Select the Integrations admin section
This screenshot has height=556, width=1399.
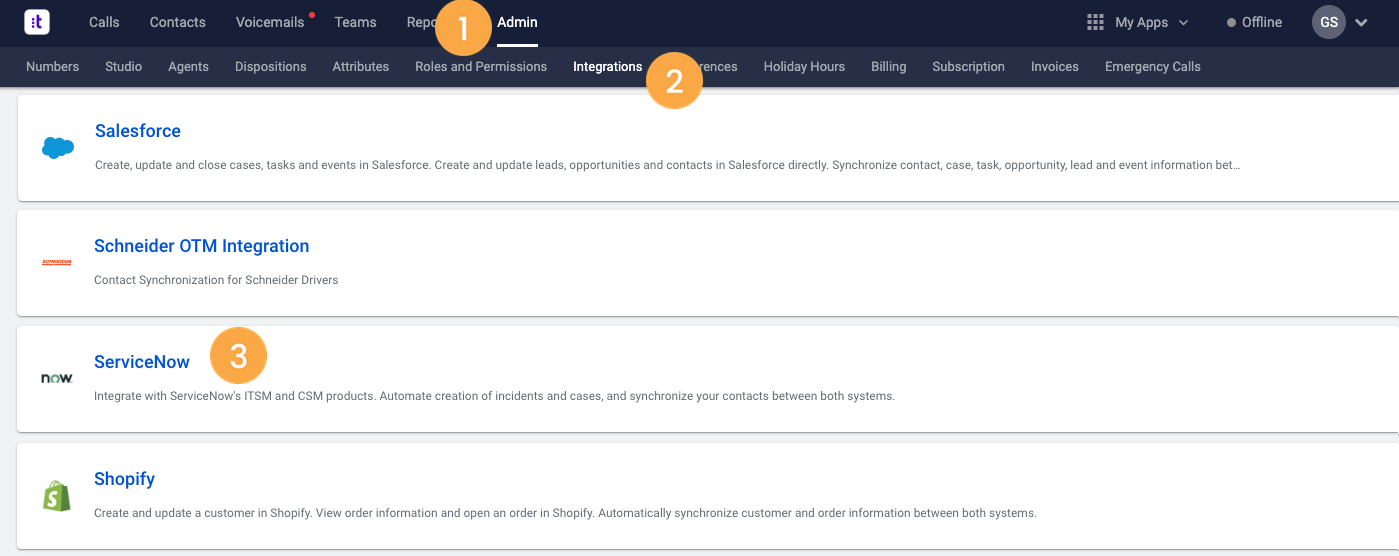(608, 67)
